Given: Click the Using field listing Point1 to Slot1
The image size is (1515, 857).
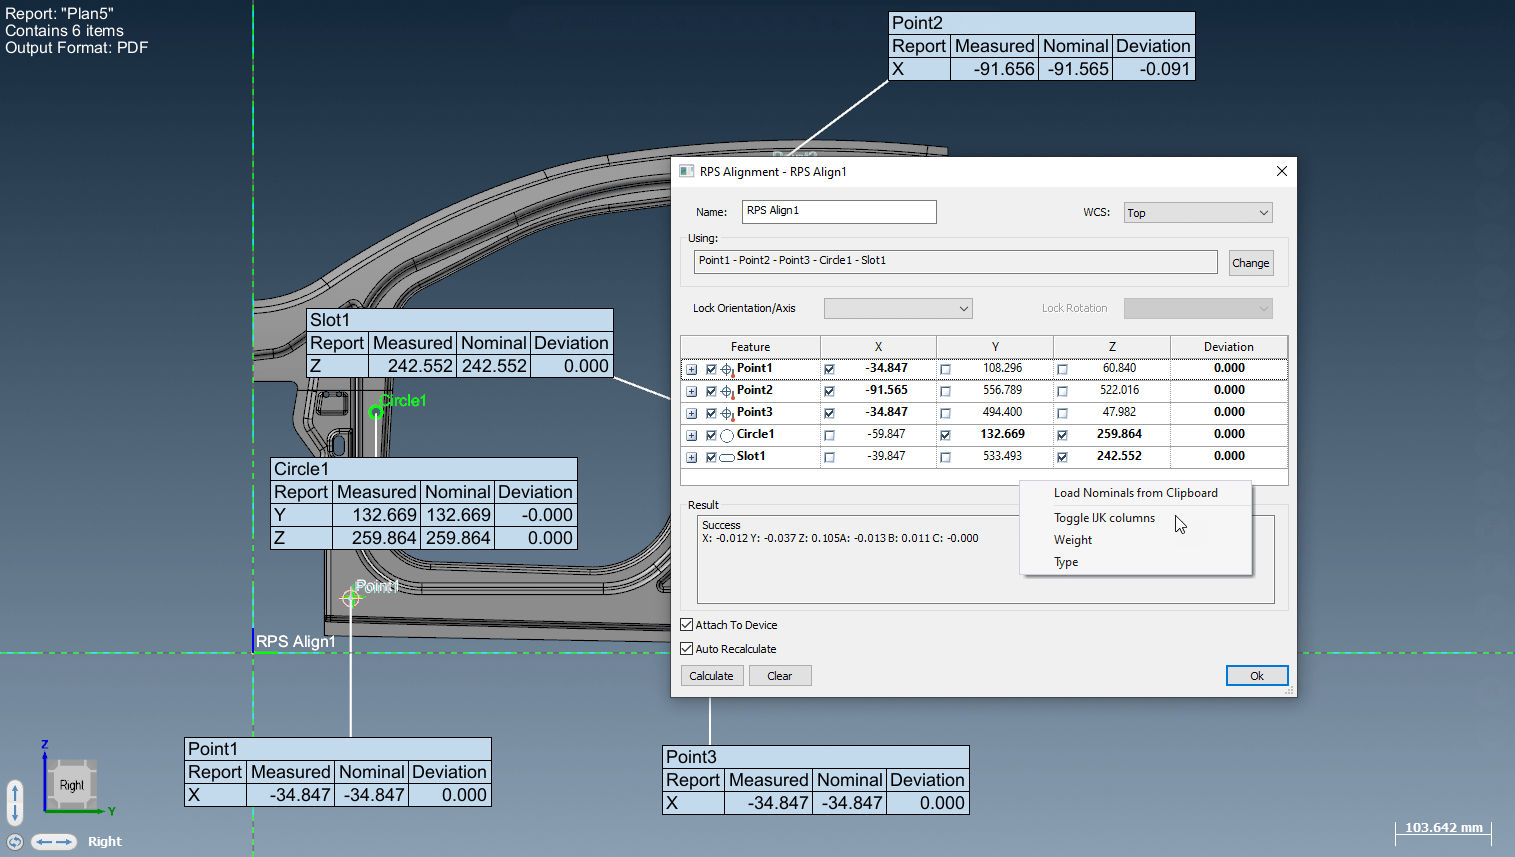Looking at the screenshot, I should coord(955,261).
